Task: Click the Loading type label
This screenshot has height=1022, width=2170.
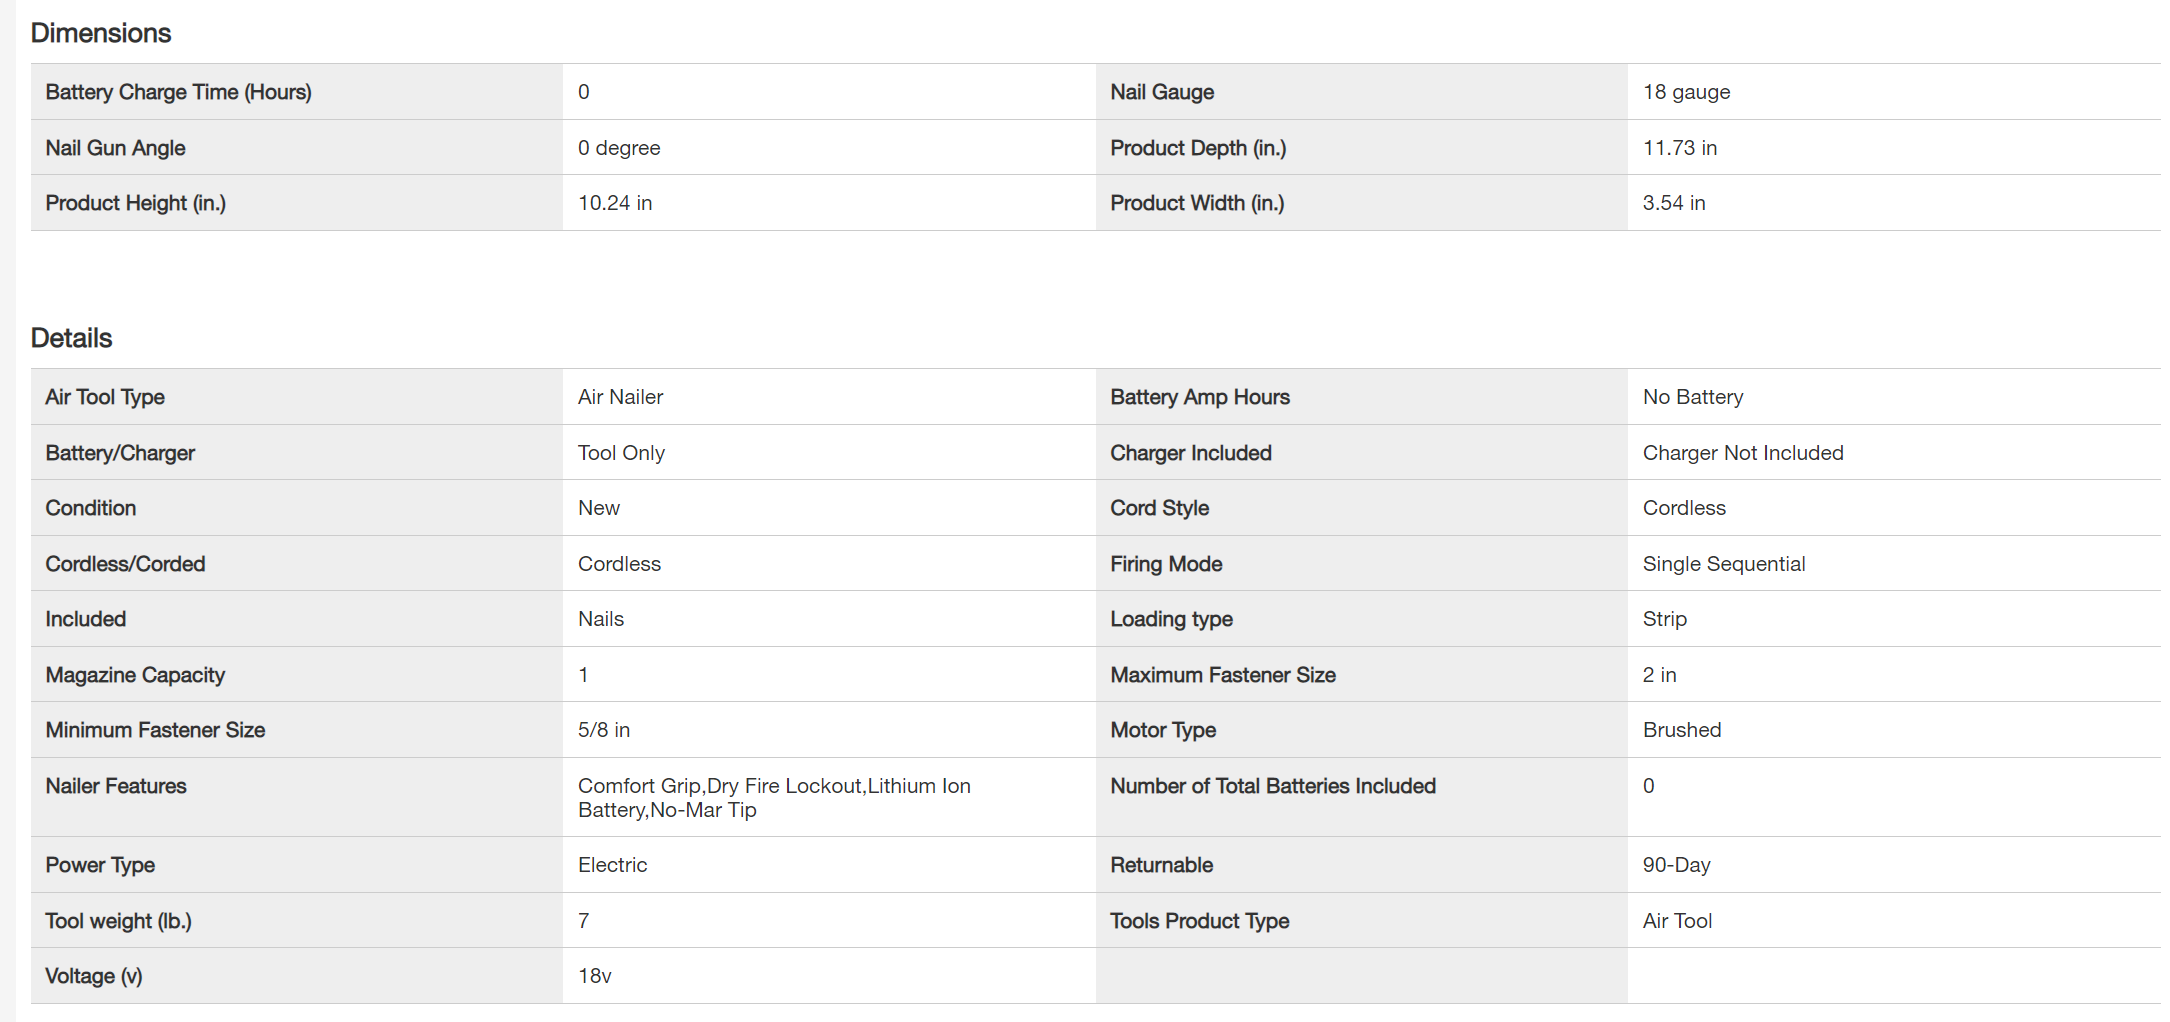Action: 1171,619
